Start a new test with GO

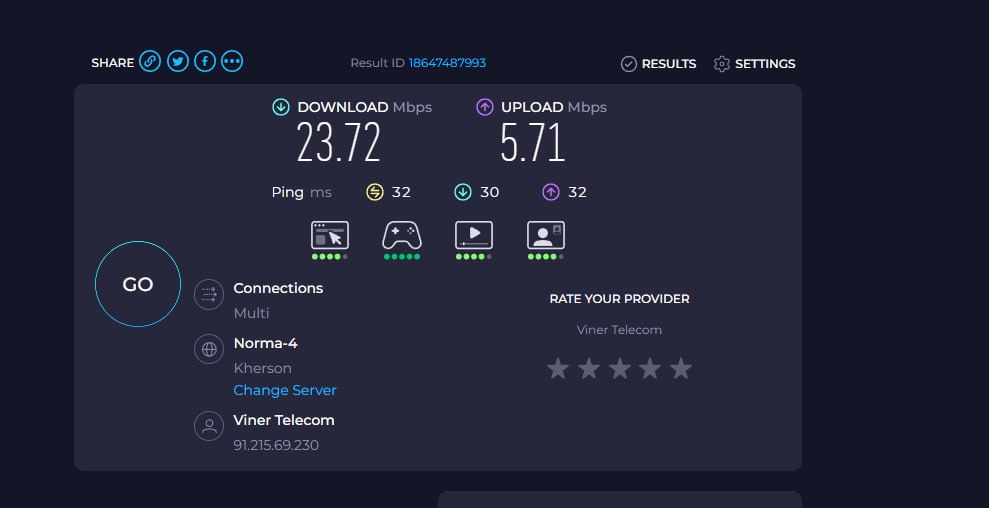138,284
